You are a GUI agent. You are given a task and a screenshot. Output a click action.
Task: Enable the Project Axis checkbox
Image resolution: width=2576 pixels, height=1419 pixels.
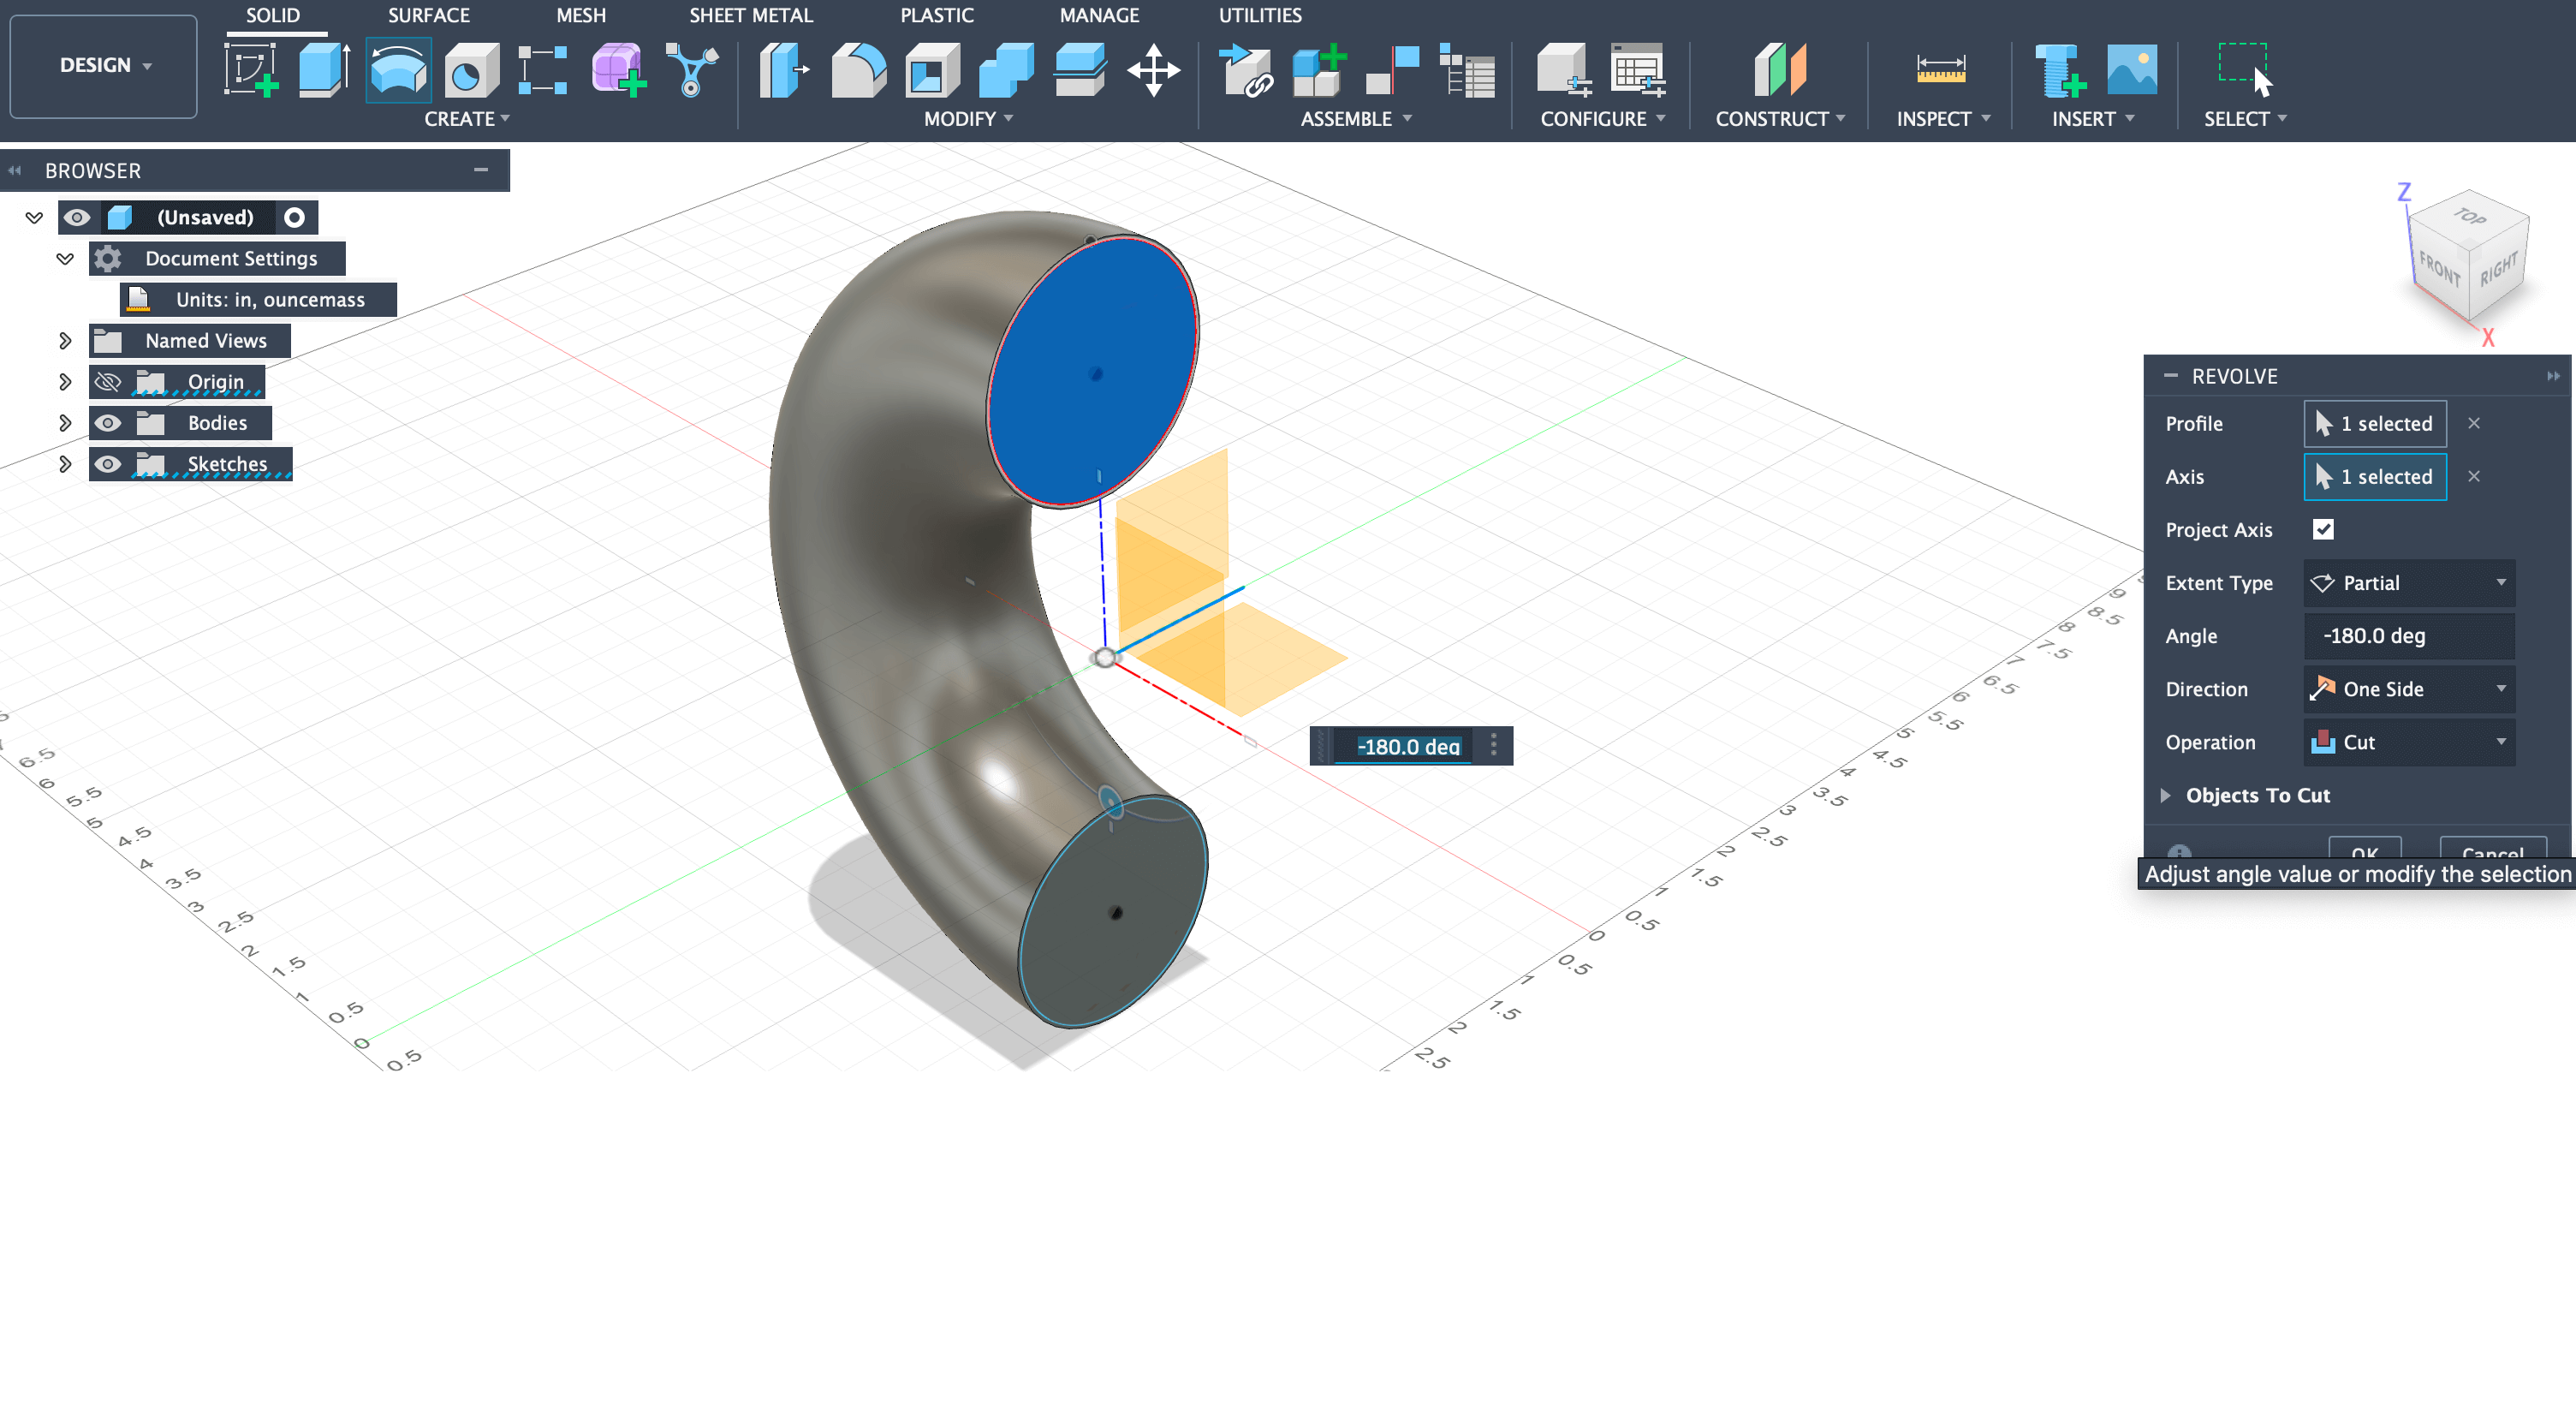pos(2324,529)
